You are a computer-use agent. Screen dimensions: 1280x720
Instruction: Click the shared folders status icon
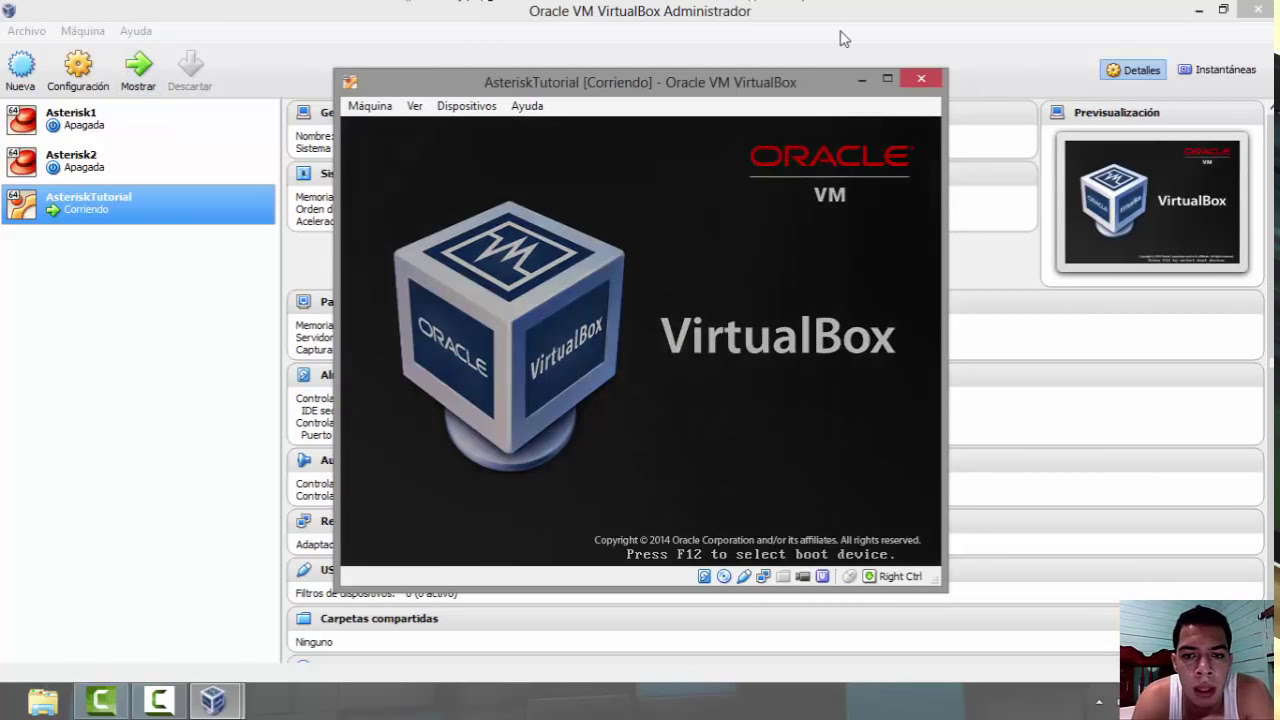(783, 576)
